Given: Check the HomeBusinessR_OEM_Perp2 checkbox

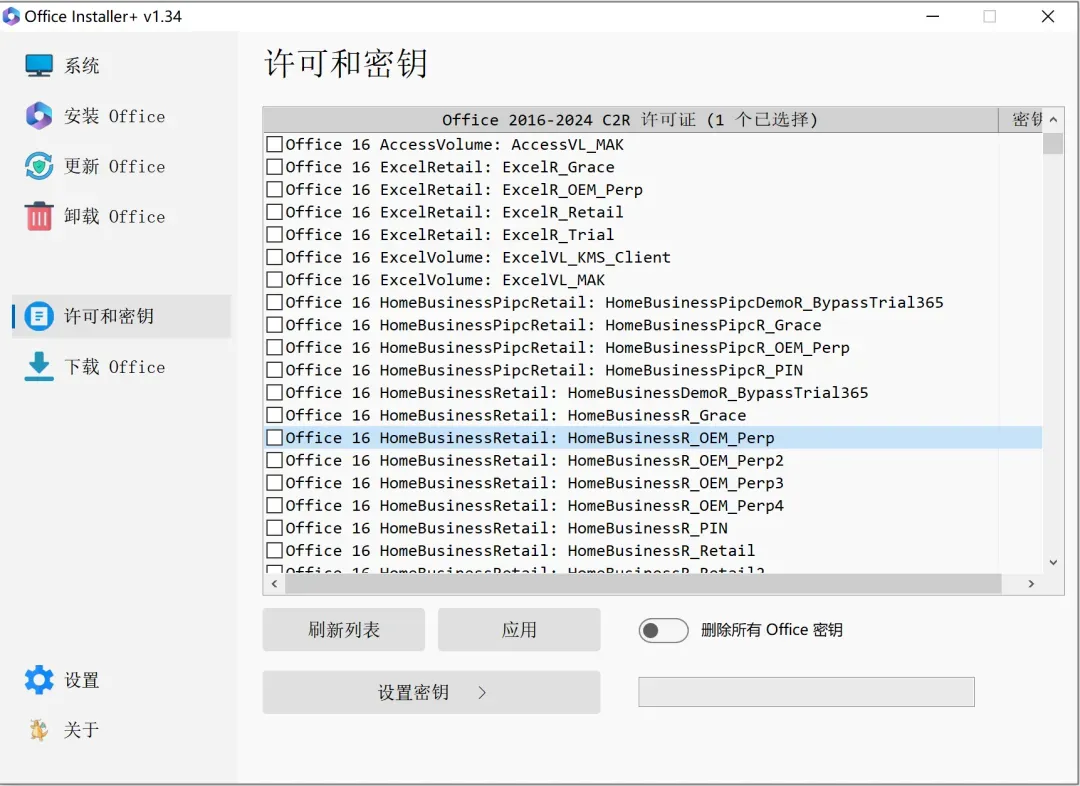Looking at the screenshot, I should pos(274,460).
